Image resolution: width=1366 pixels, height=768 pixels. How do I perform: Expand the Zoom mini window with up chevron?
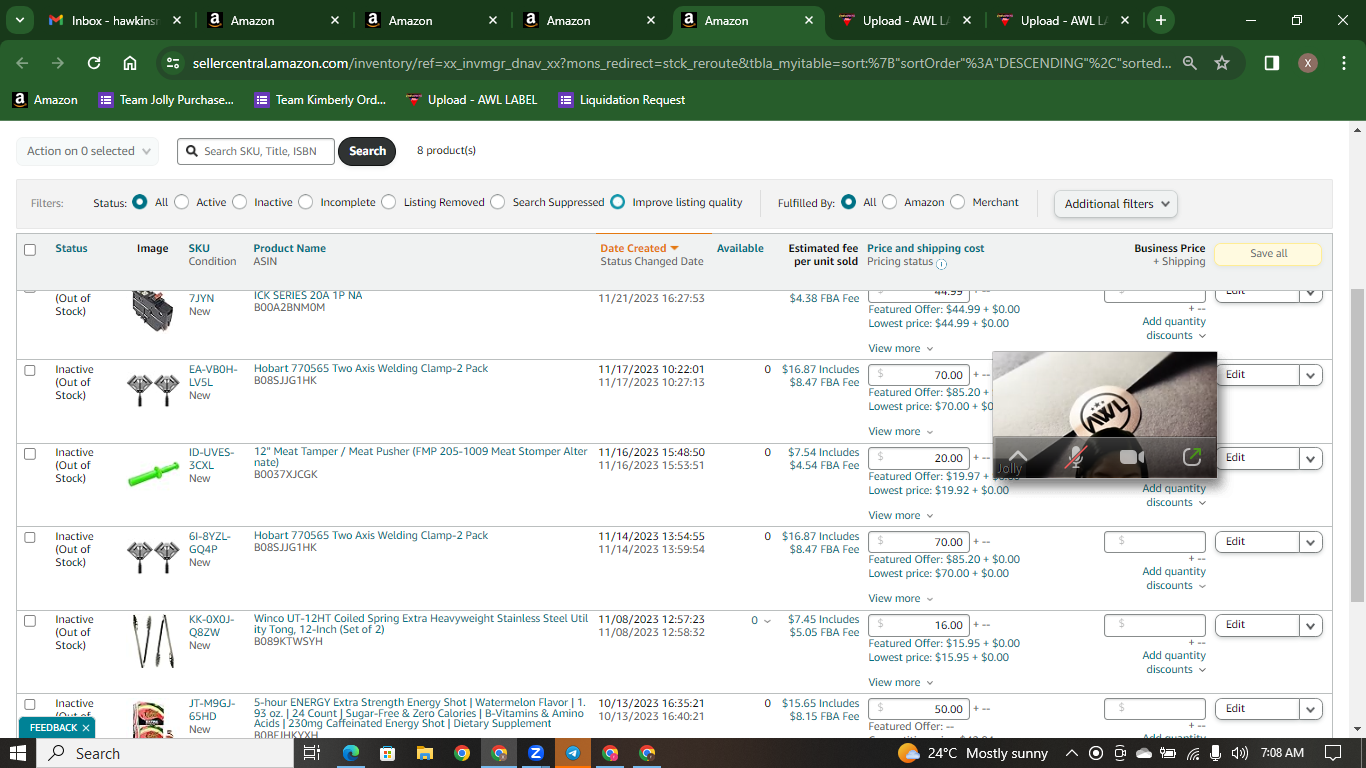(x=1018, y=455)
